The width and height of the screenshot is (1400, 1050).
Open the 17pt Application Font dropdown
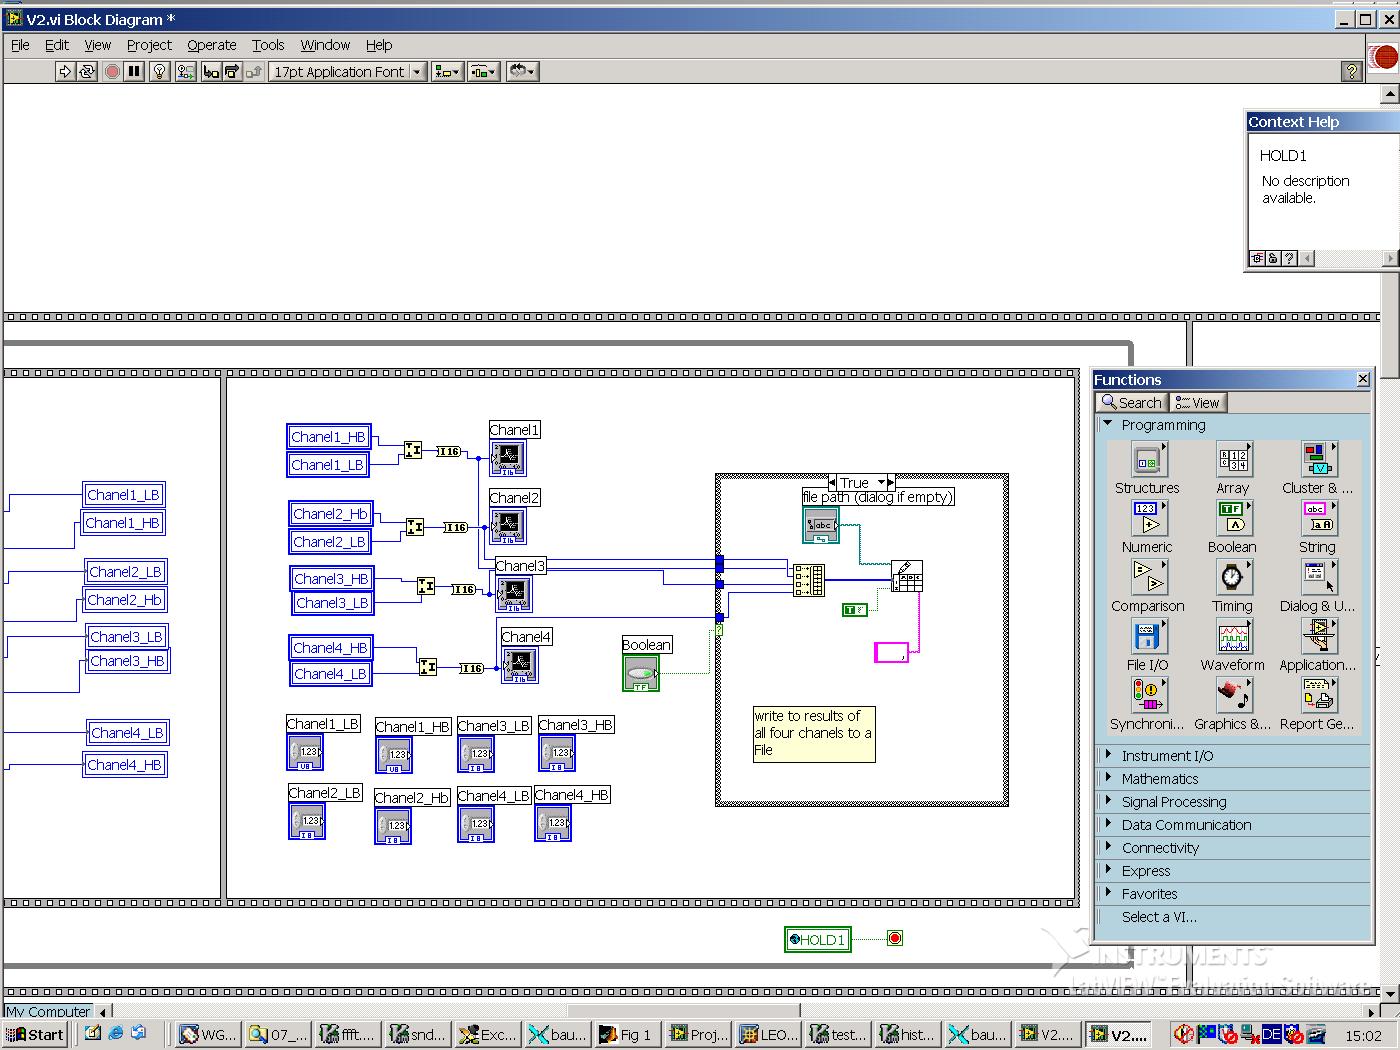click(x=346, y=71)
